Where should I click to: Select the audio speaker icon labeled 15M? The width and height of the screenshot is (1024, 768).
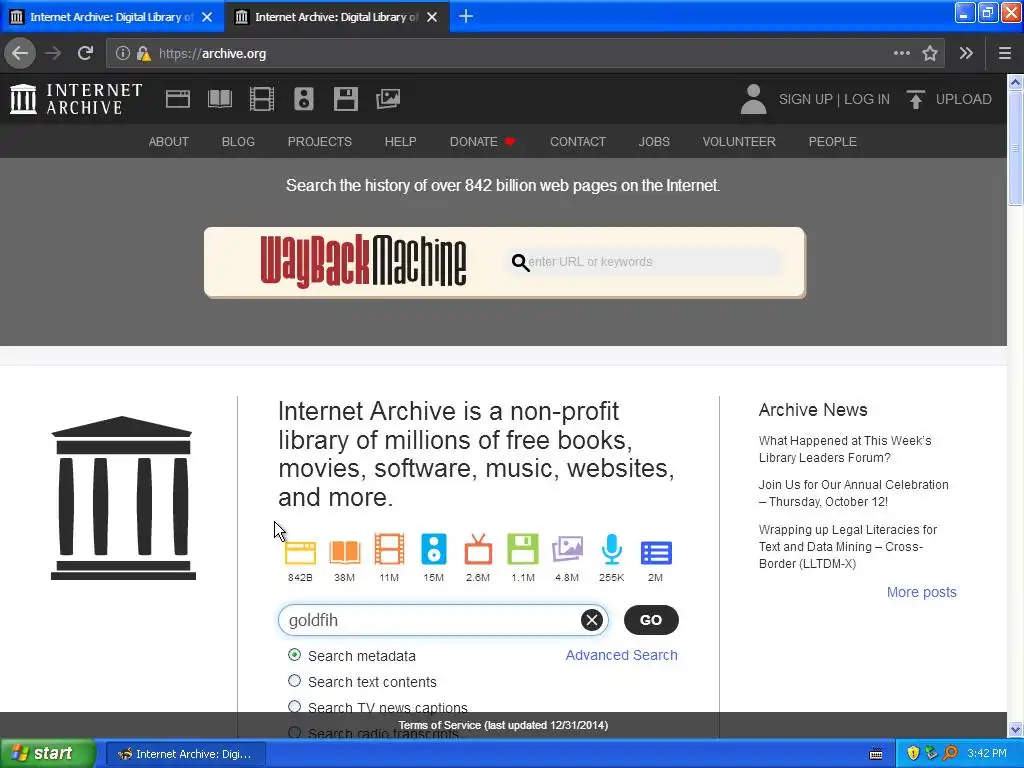coord(434,549)
